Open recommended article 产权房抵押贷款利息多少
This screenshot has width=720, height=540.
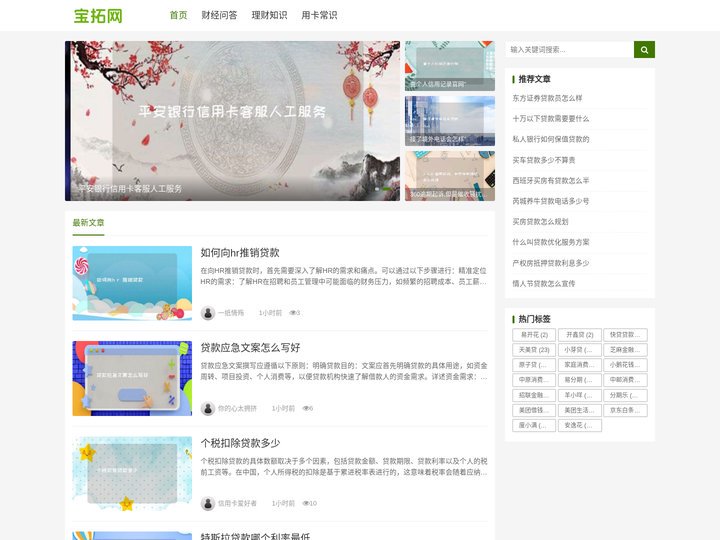[551, 263]
